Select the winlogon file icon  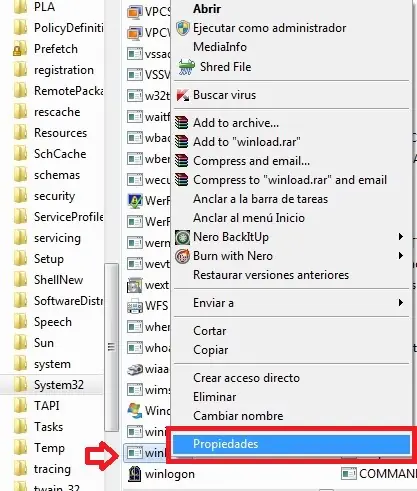[x=135, y=474]
